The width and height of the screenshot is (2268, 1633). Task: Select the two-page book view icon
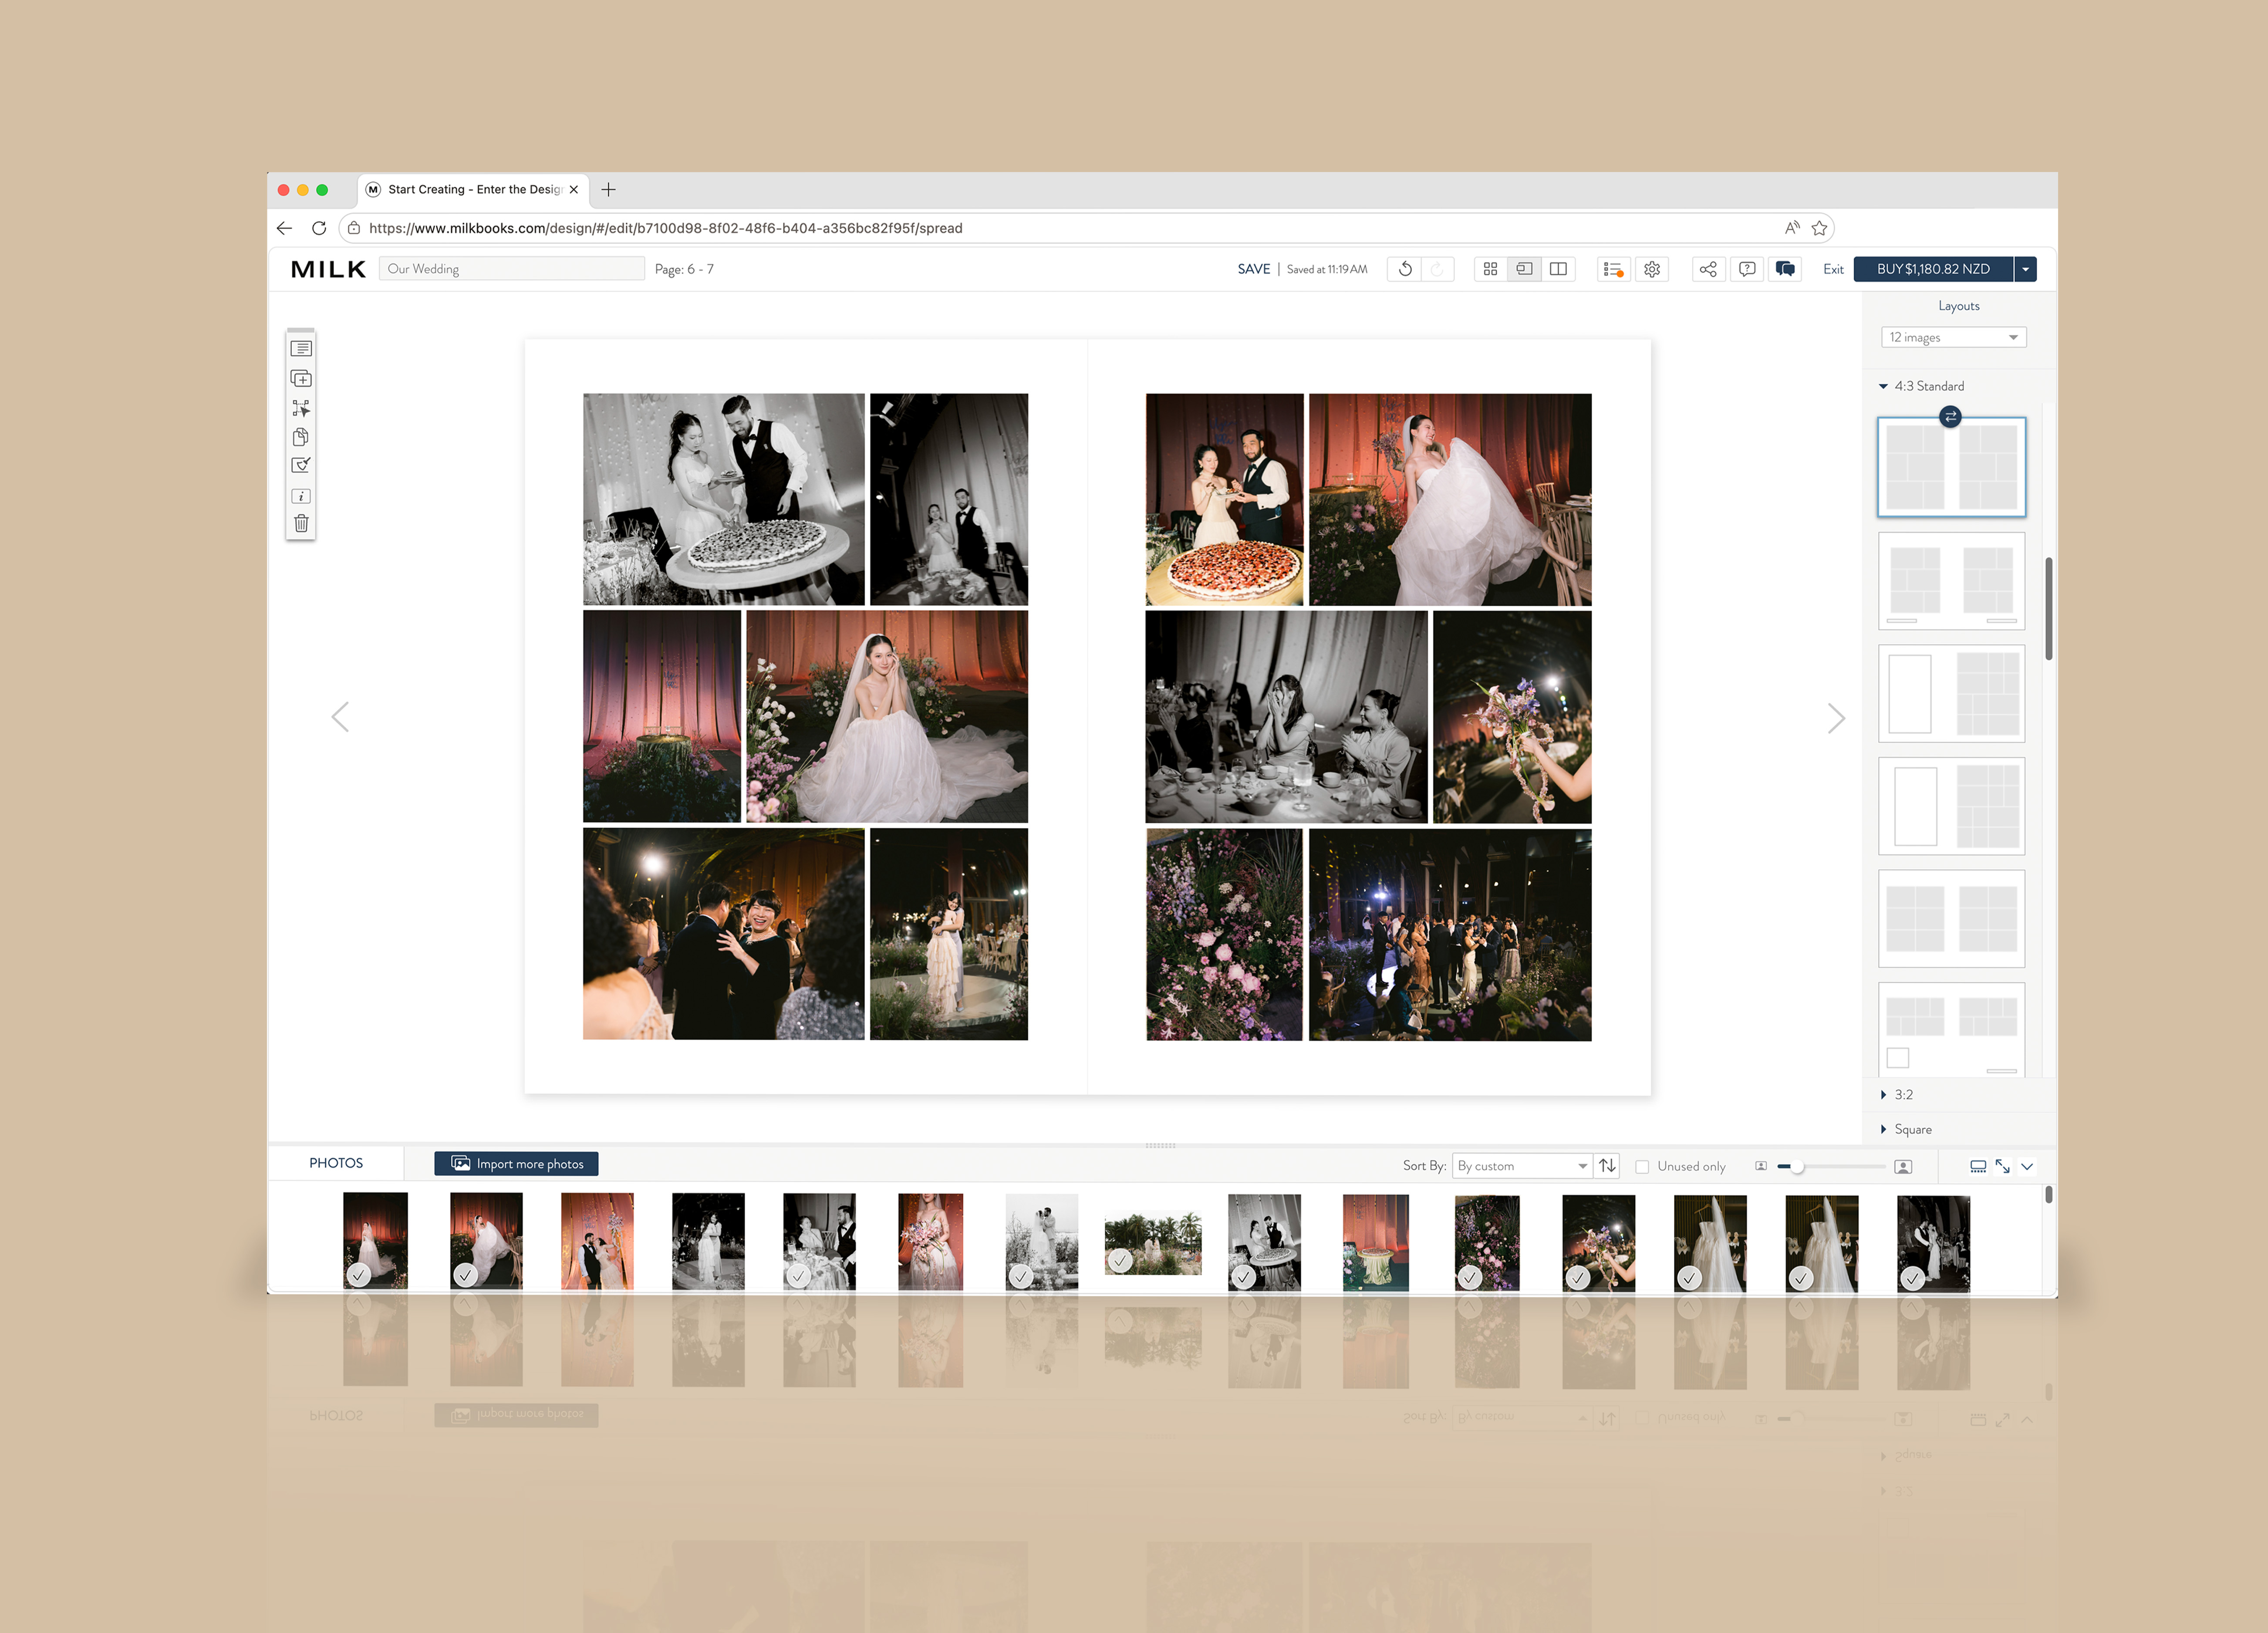click(1558, 269)
